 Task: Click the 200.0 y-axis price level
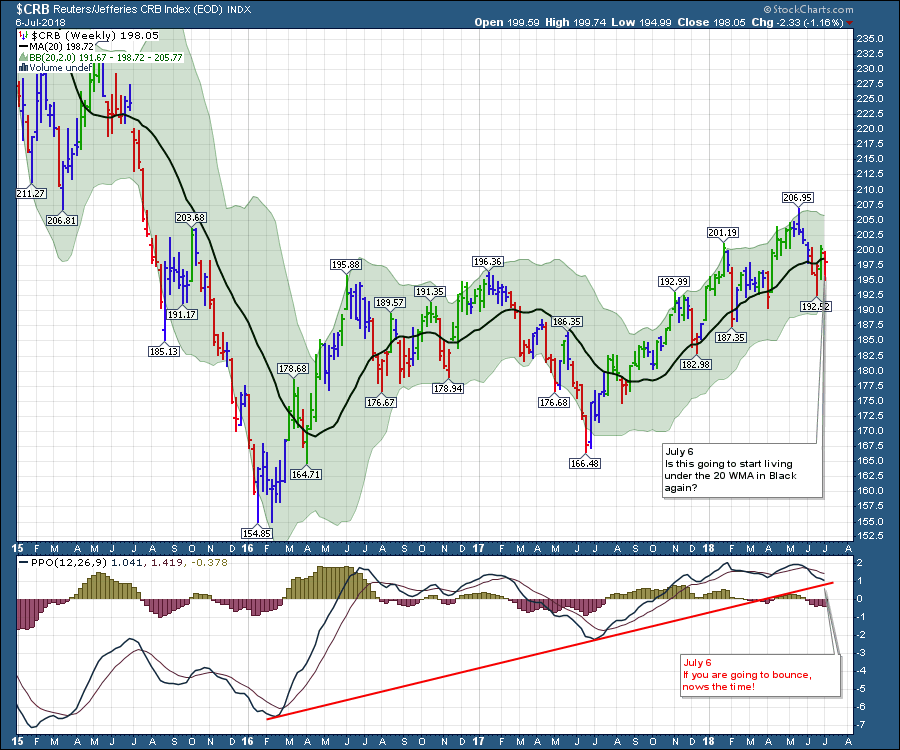[x=870, y=250]
